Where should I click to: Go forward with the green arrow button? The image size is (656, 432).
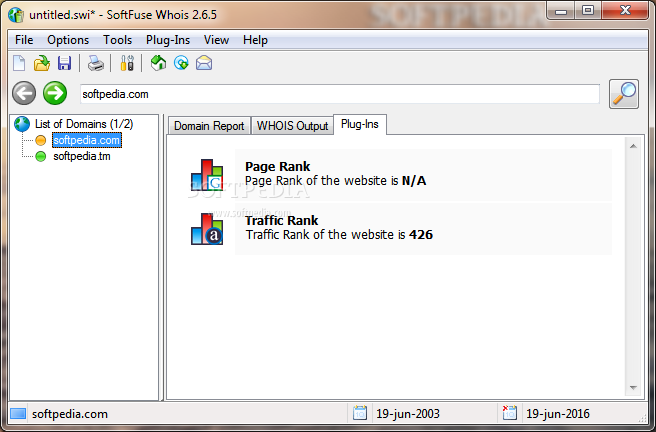[x=55, y=93]
